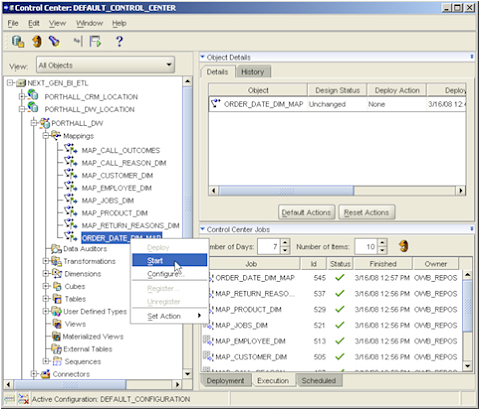Open the Edit menu

(34, 23)
